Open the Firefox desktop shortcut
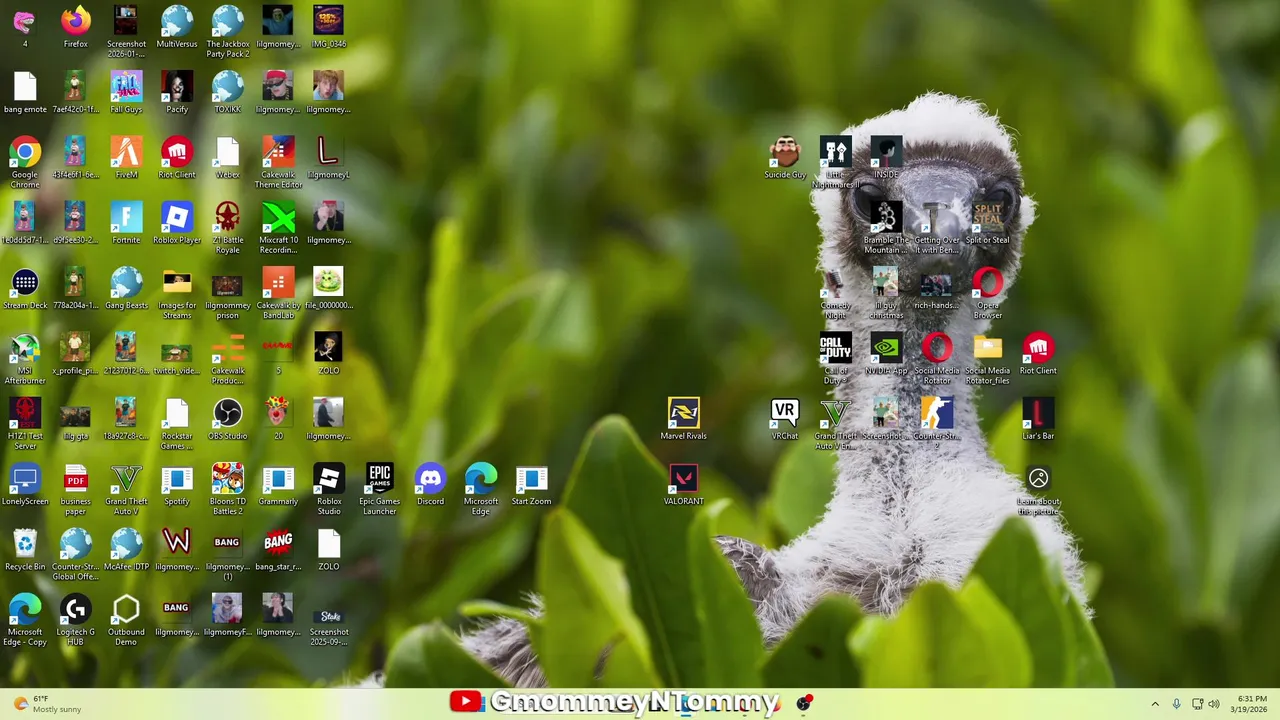Viewport: 1280px width, 720px height. (x=75, y=27)
